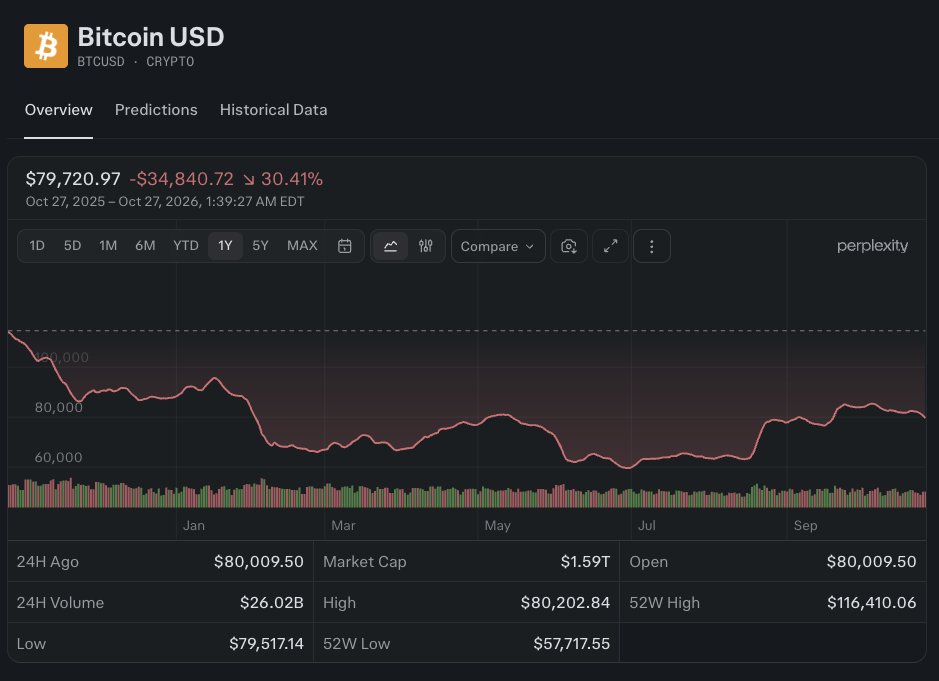The image size is (939, 681).
Task: Click the Overview tab
Action: (x=59, y=110)
